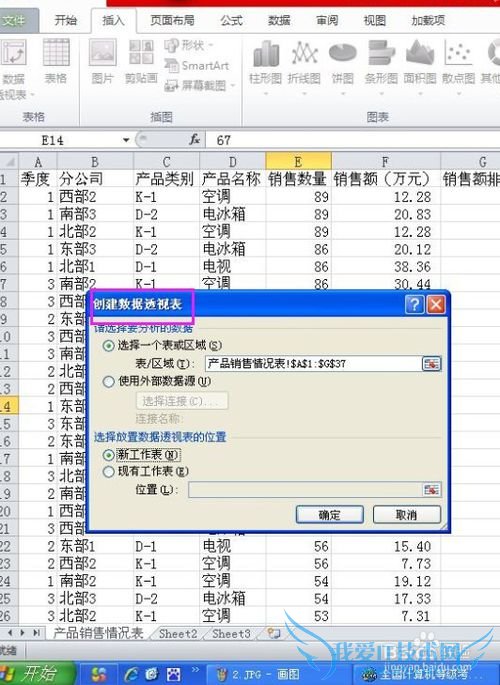Insert a Bar chart (条形图)
Image resolution: width=500 pixels, height=685 pixels.
pos(381,66)
